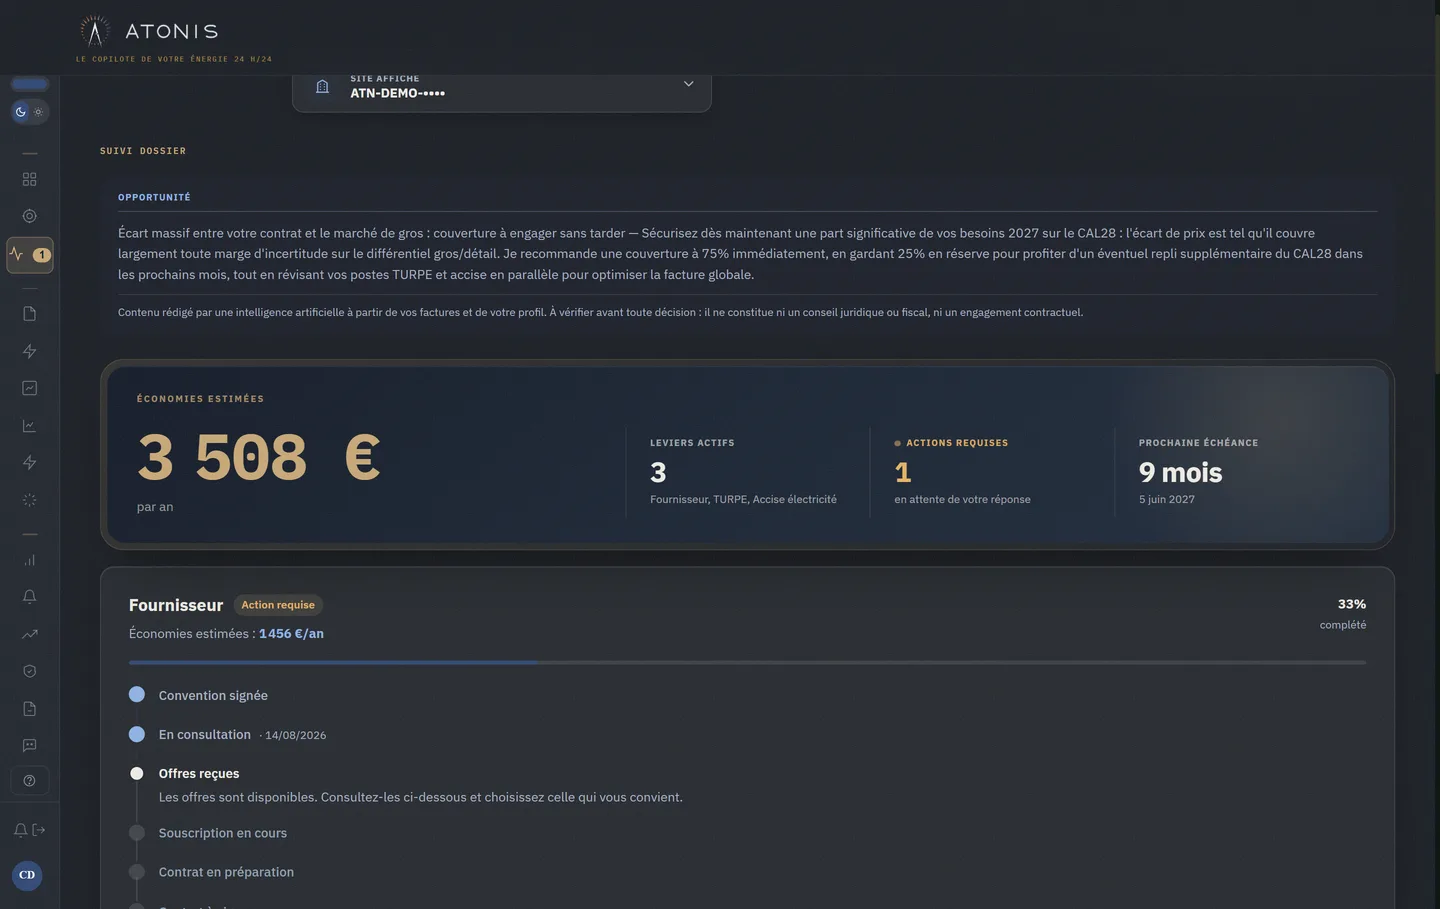Click the Souscription en cours step
The height and width of the screenshot is (909, 1440).
click(223, 833)
